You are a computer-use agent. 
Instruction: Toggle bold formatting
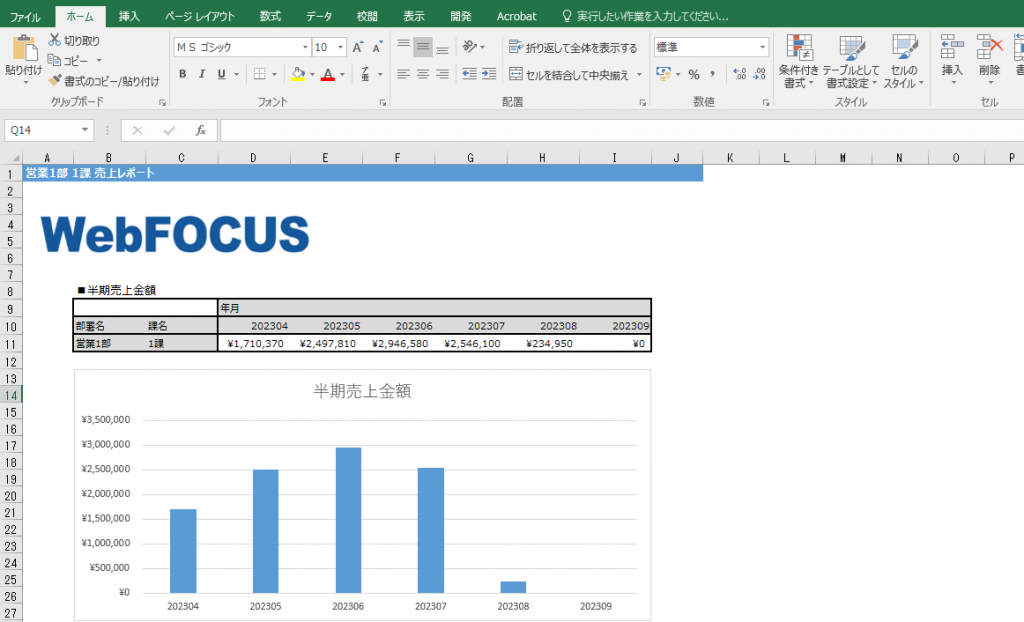tap(182, 74)
